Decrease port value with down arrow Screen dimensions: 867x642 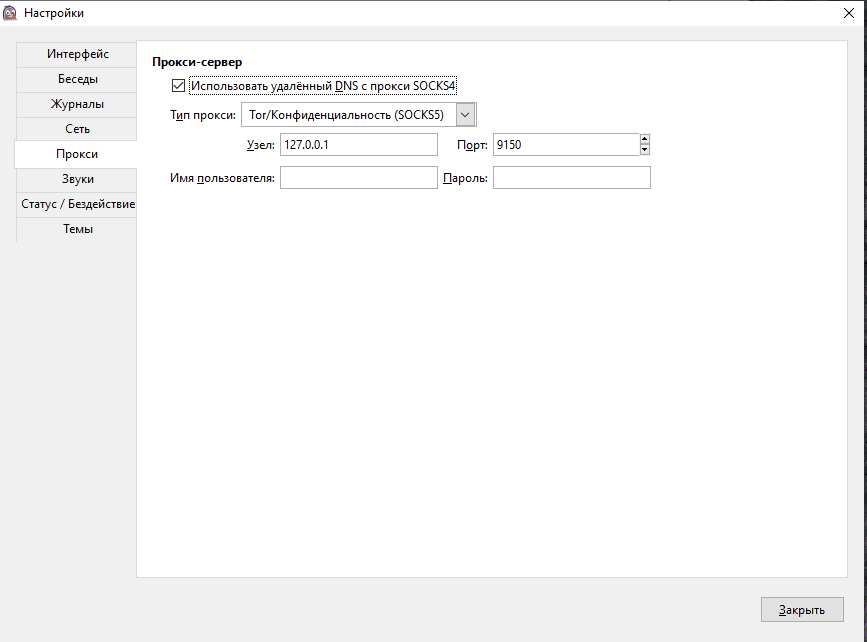click(644, 150)
